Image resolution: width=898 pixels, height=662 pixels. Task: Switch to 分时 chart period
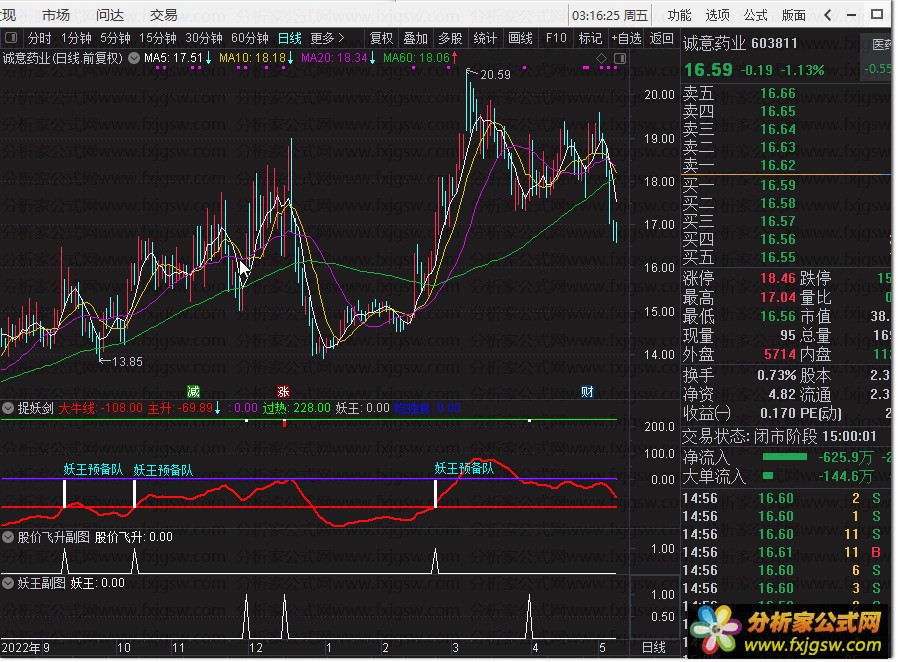40,38
